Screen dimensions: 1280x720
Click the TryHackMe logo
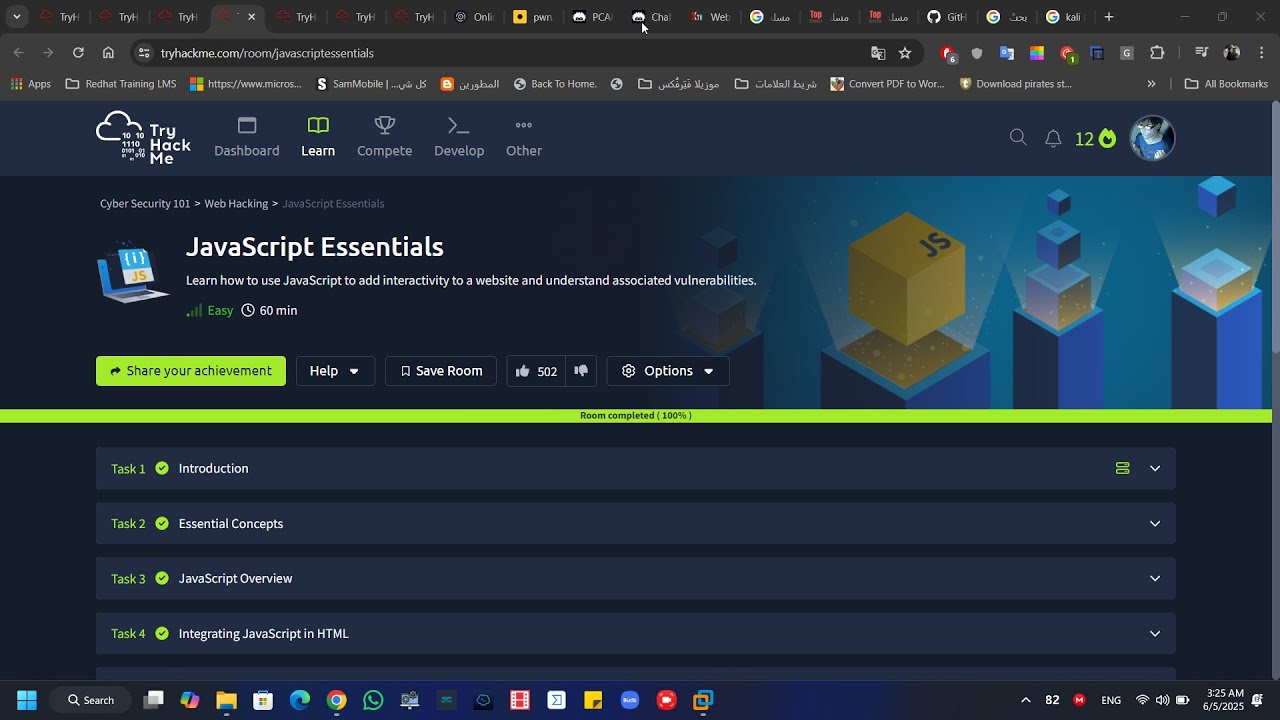tap(143, 138)
